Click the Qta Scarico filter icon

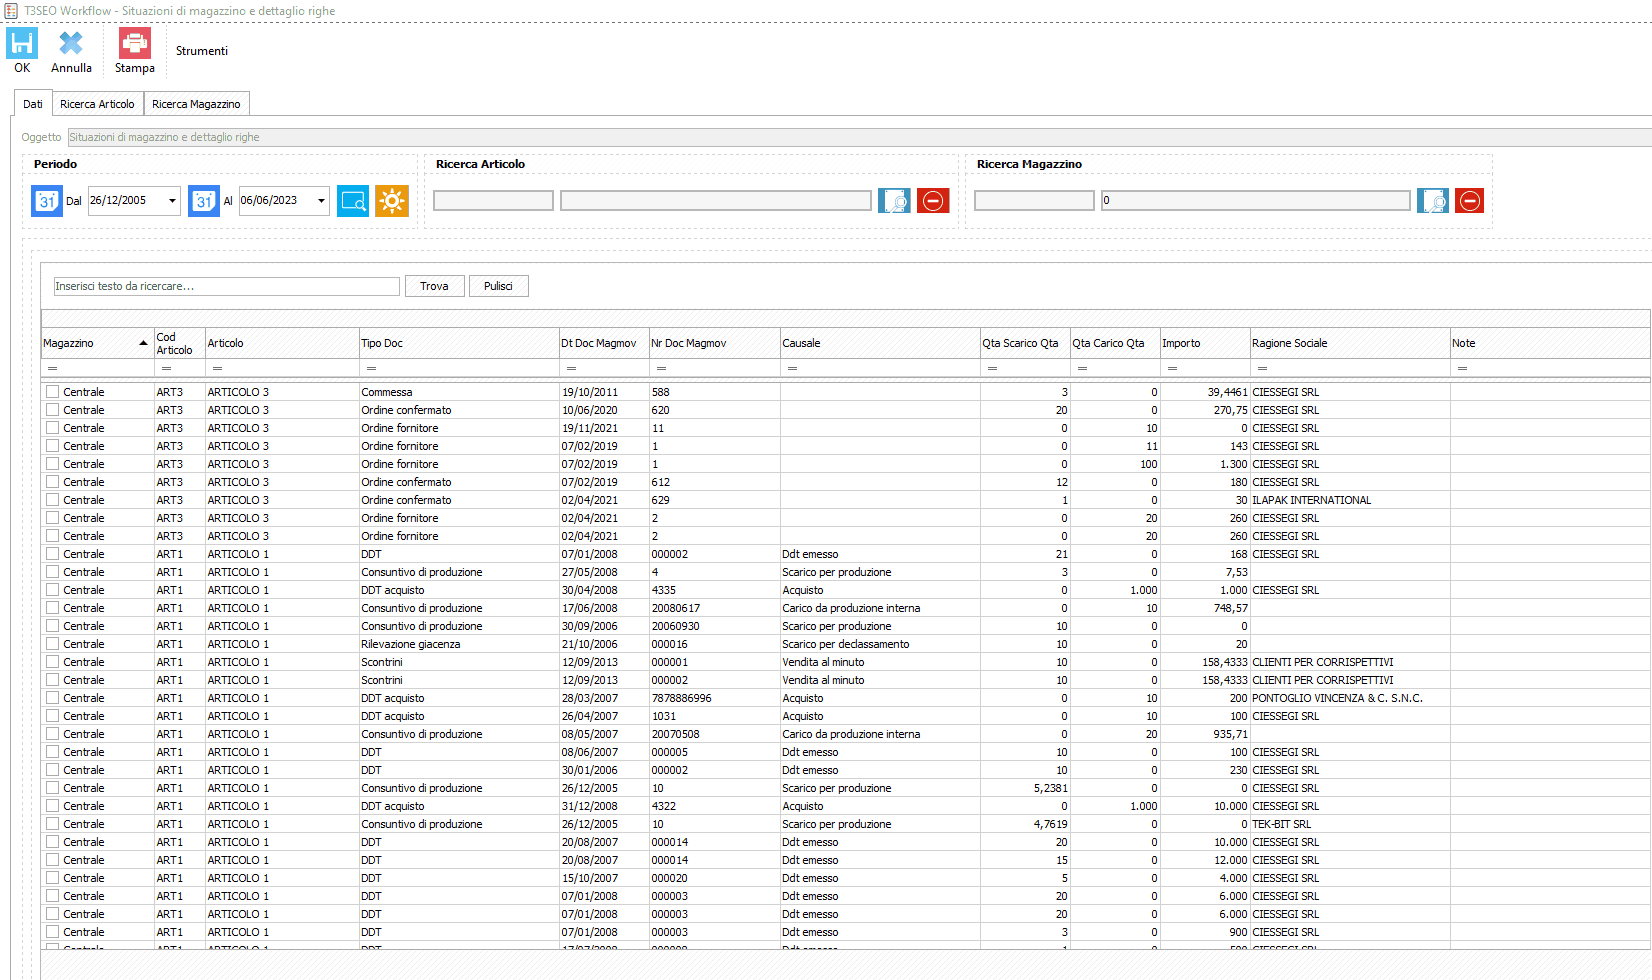992,369
